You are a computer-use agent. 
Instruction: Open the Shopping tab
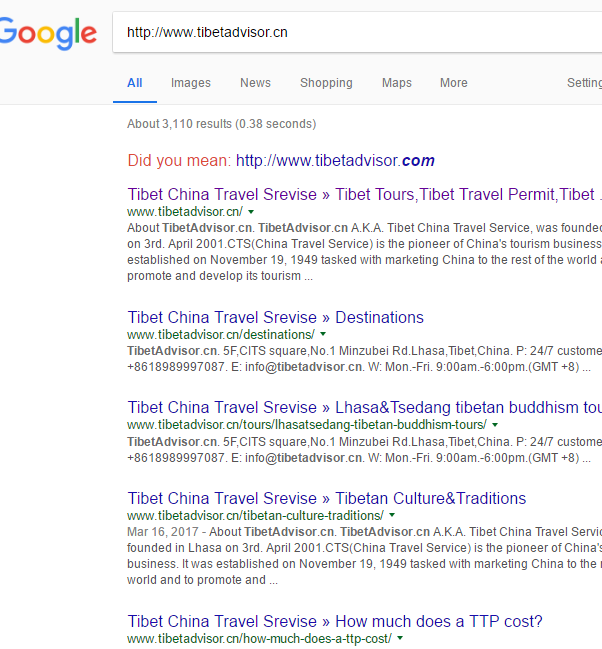(x=326, y=83)
